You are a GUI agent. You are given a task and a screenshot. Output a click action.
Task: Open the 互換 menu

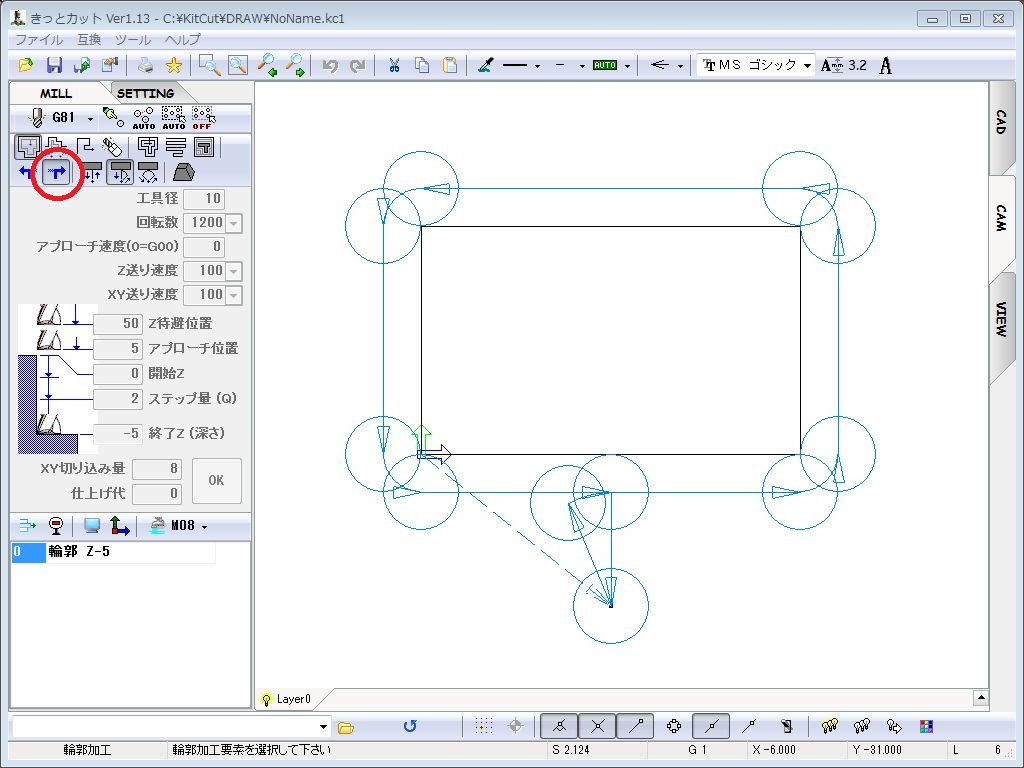point(89,39)
